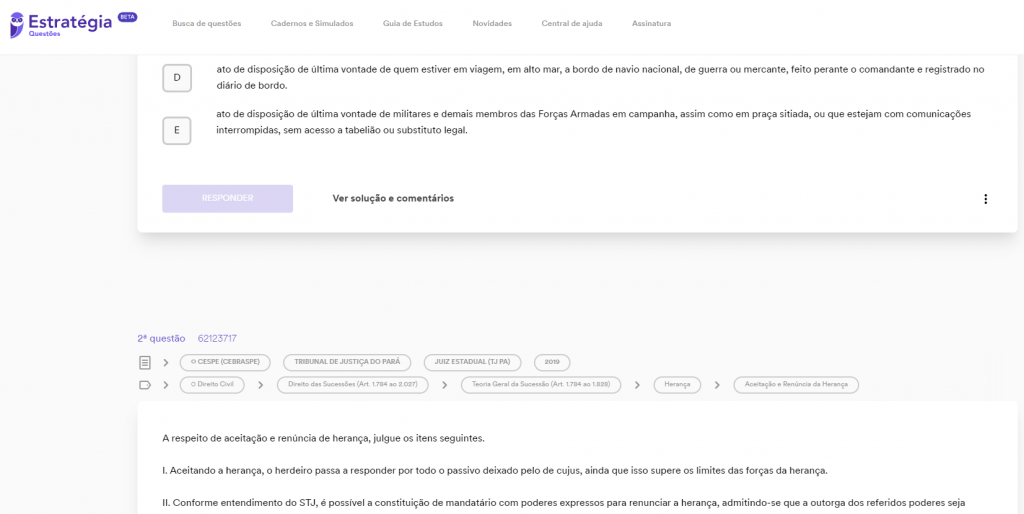Open the three-dot question options menu
The width and height of the screenshot is (1024, 514).
[985, 199]
